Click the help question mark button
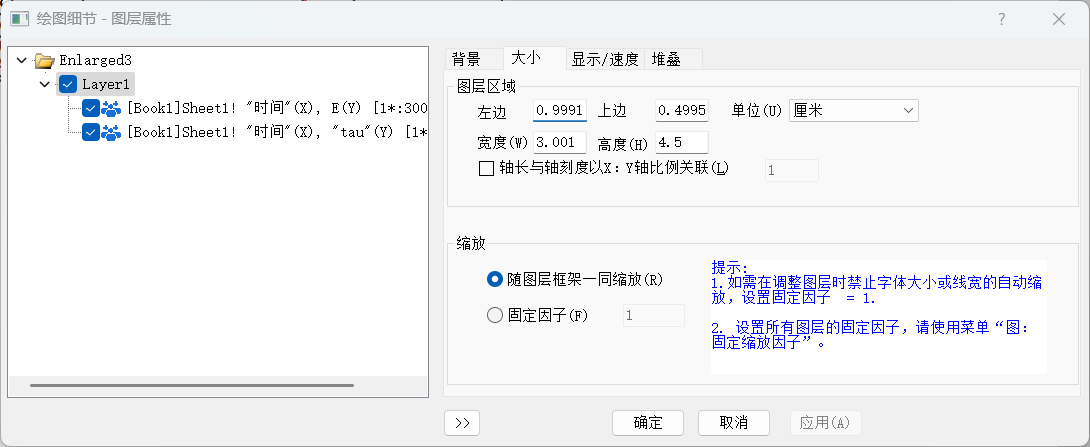The height and width of the screenshot is (447, 1090). [1001, 19]
